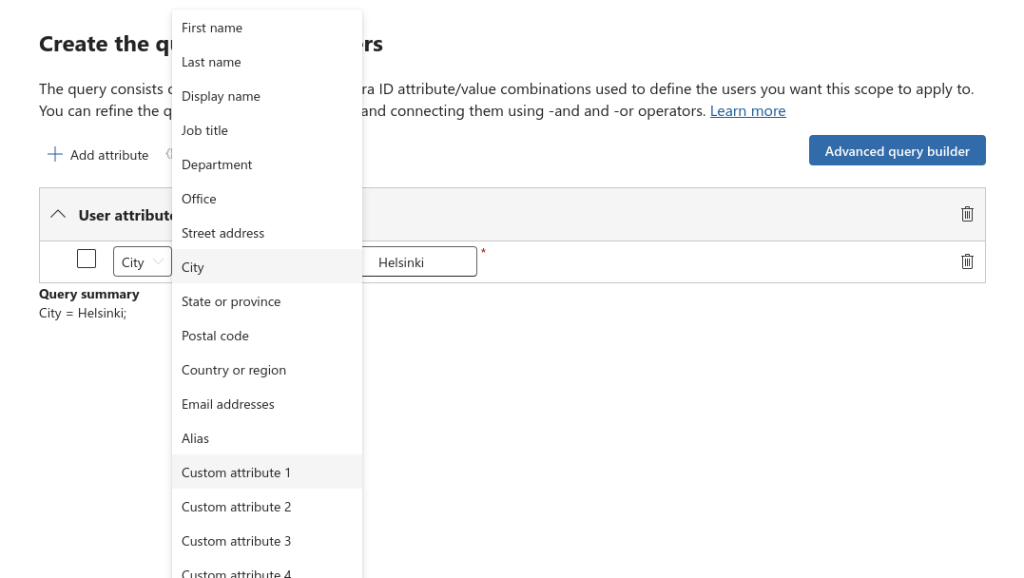Choose Last name from the attribute list
The width and height of the screenshot is (1024, 578).
pos(267,62)
